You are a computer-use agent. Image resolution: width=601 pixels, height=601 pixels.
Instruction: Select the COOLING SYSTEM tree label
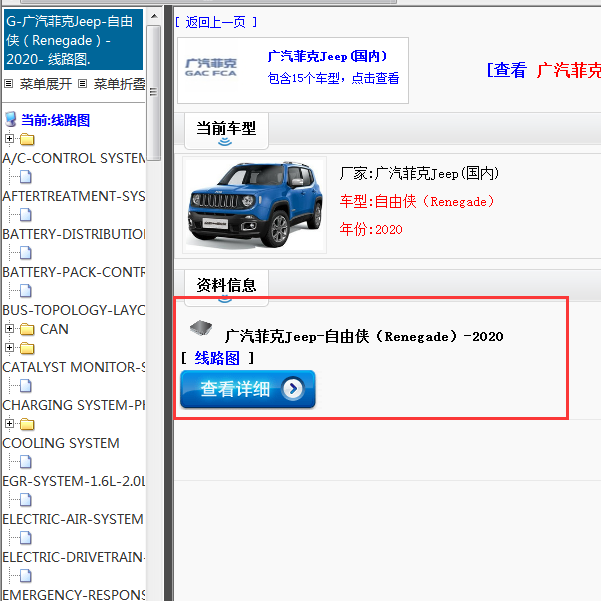(61, 443)
